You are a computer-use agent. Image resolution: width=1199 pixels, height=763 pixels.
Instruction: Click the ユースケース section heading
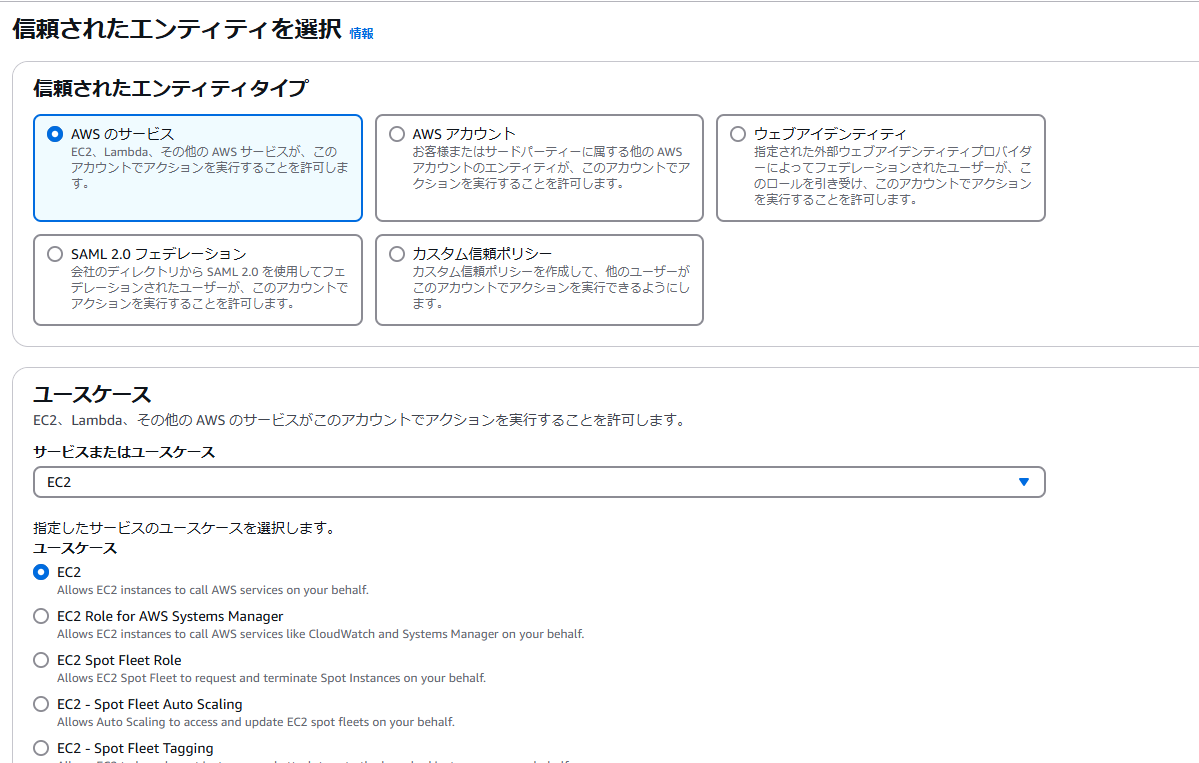tap(93, 394)
